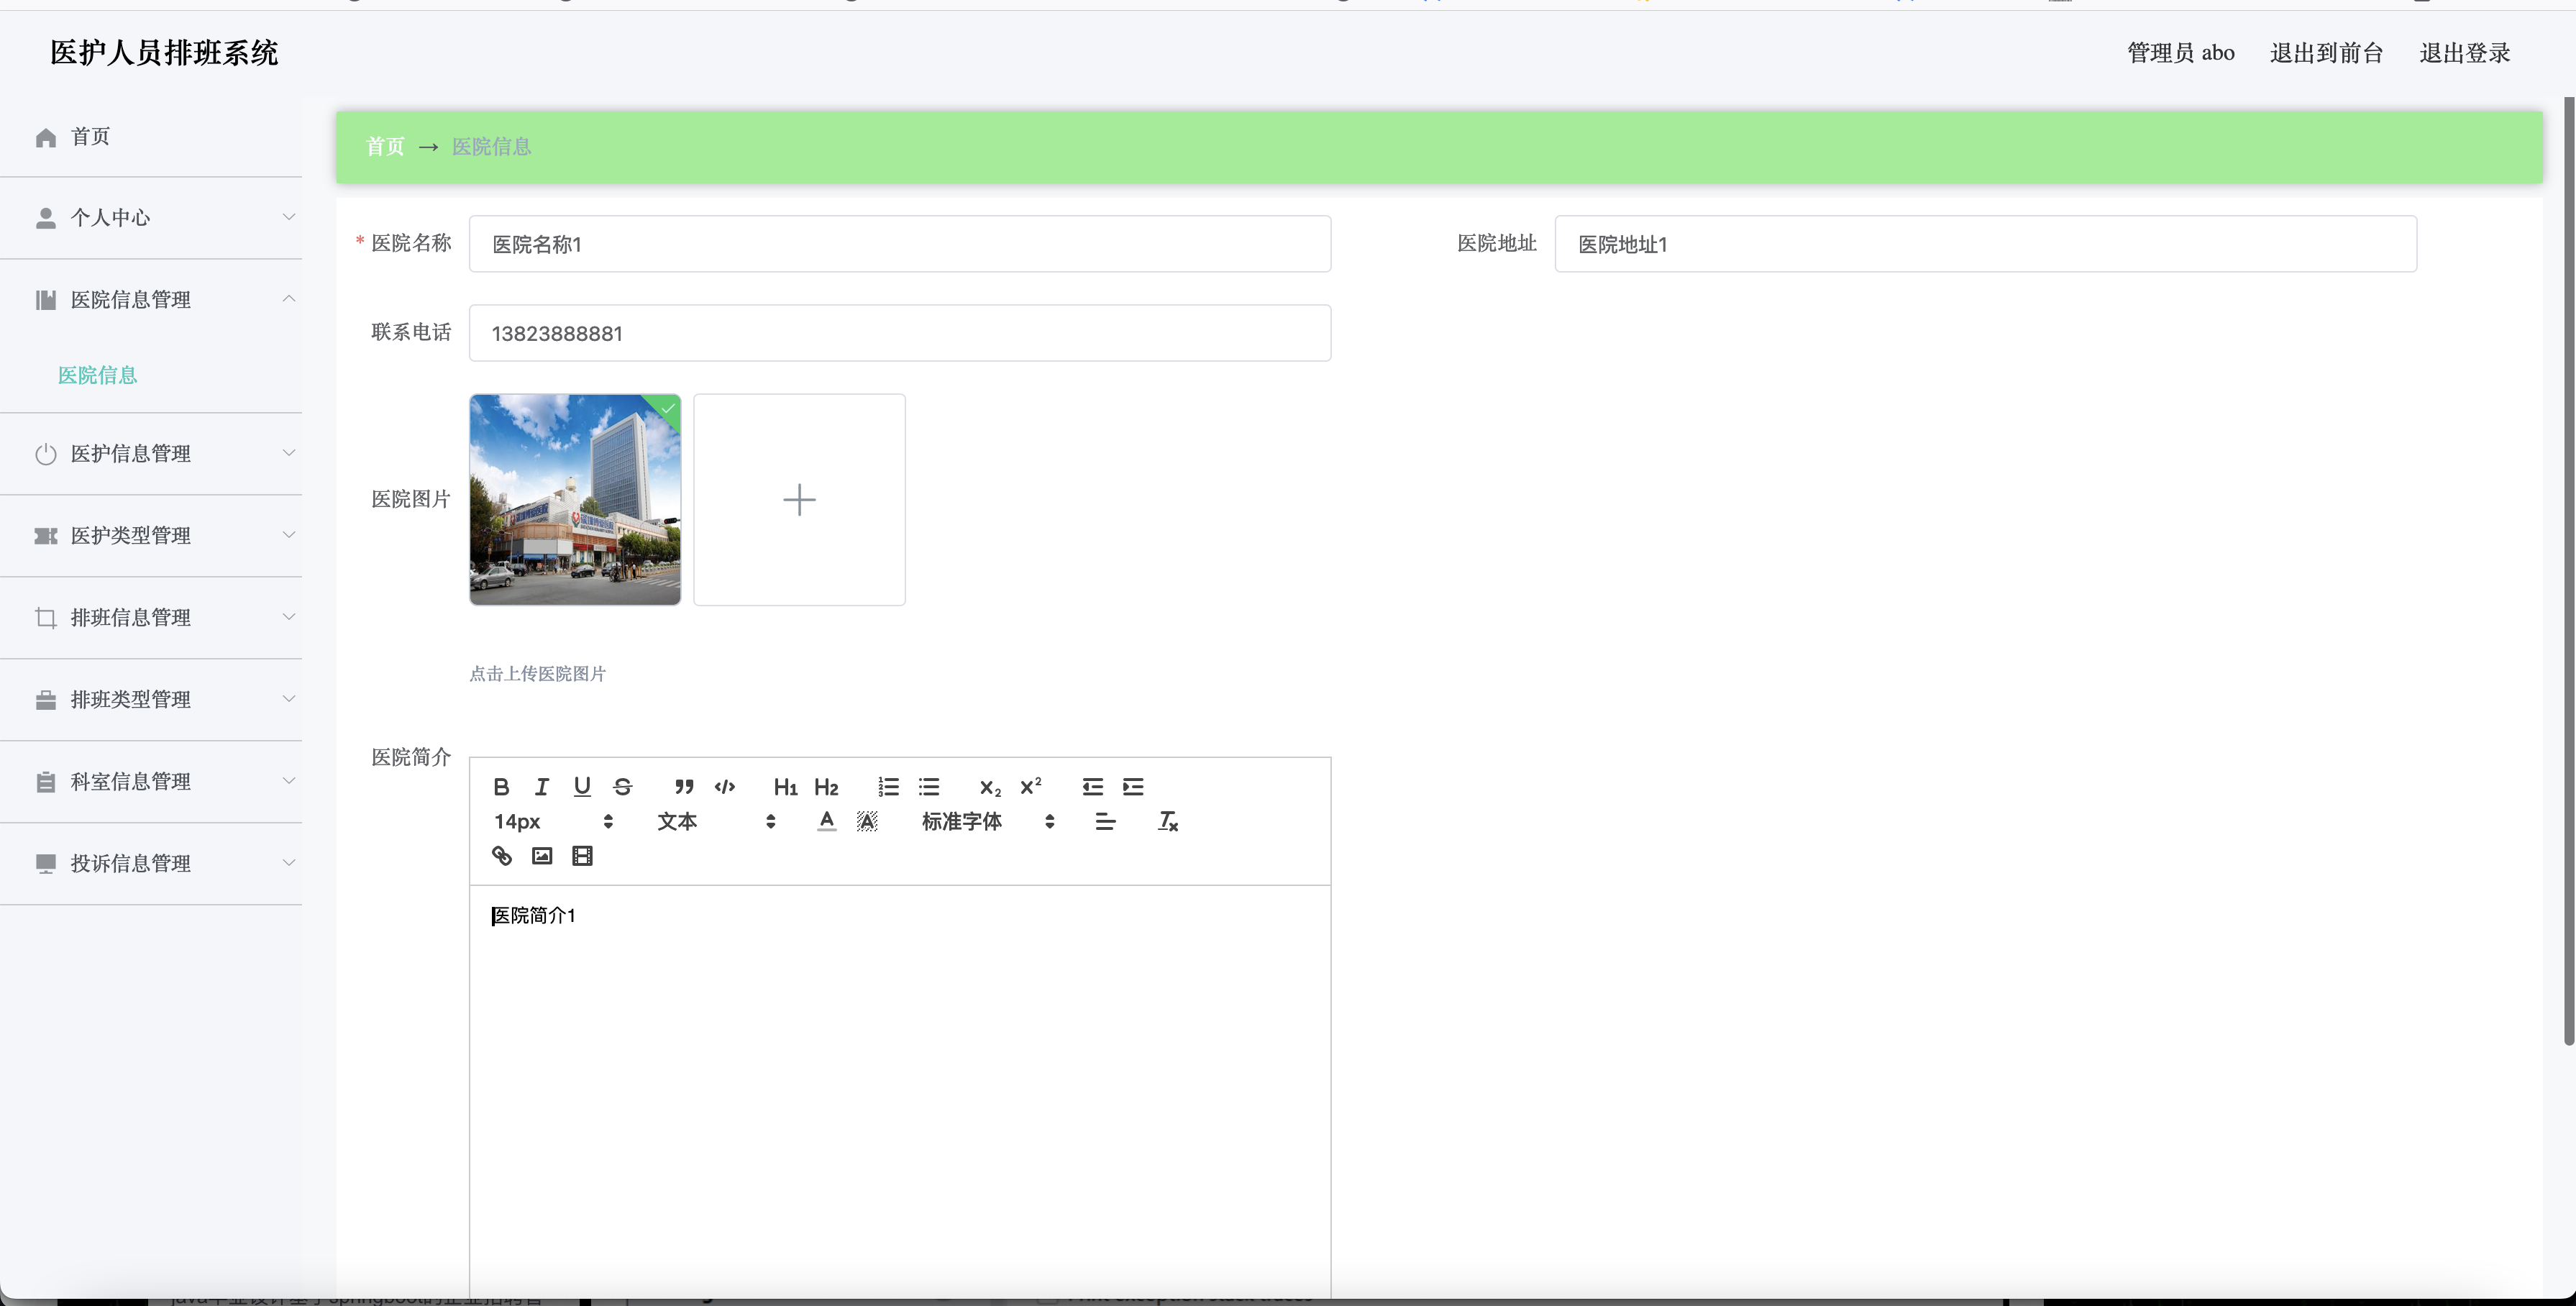Click 退出到前台 in the header
2576x1306 pixels.
pos(2326,53)
